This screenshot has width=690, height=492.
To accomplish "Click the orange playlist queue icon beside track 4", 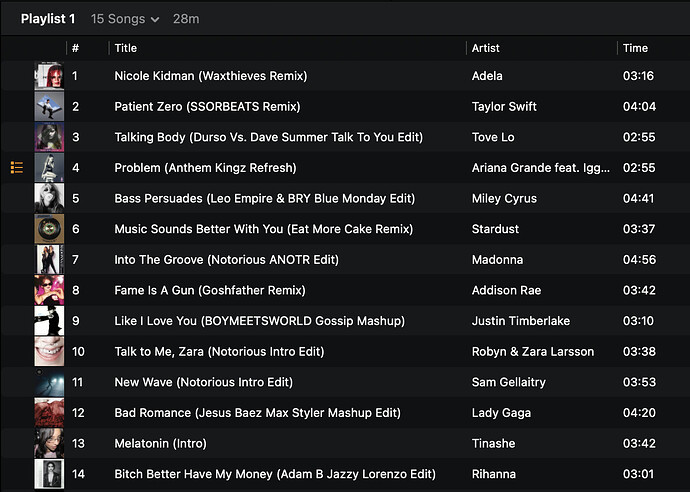I will (17, 168).
